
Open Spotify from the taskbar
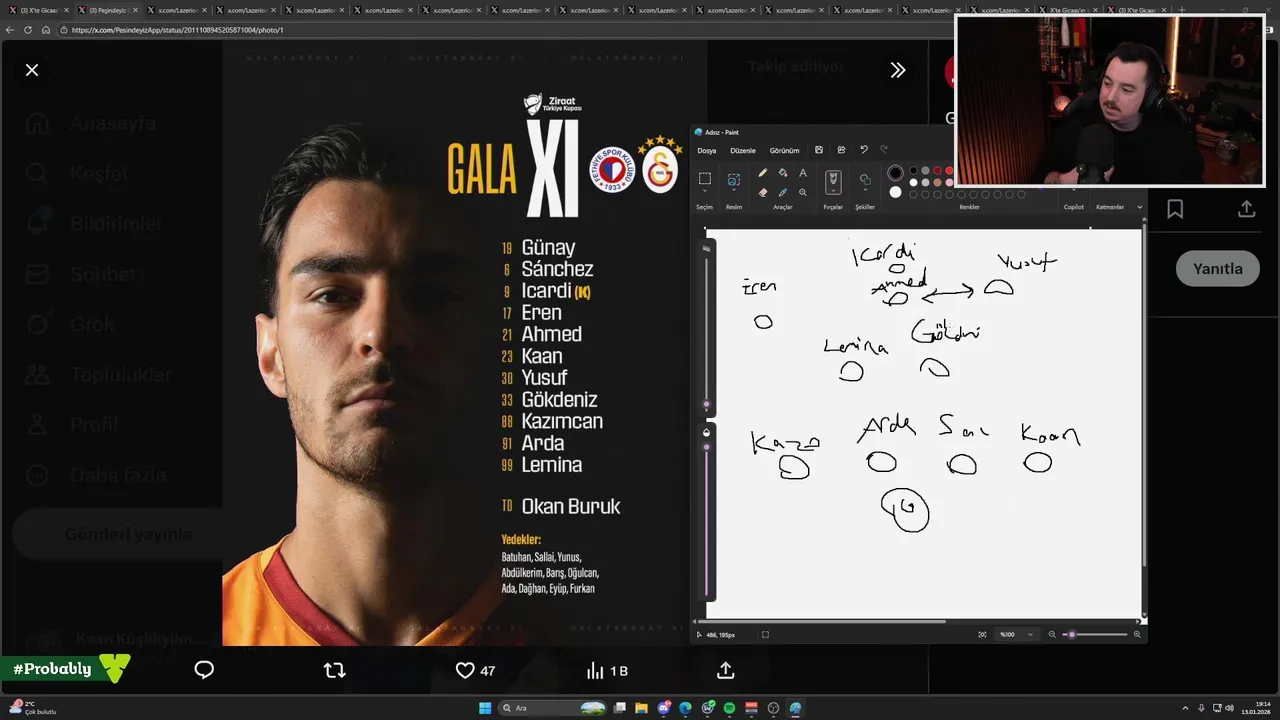coord(729,708)
